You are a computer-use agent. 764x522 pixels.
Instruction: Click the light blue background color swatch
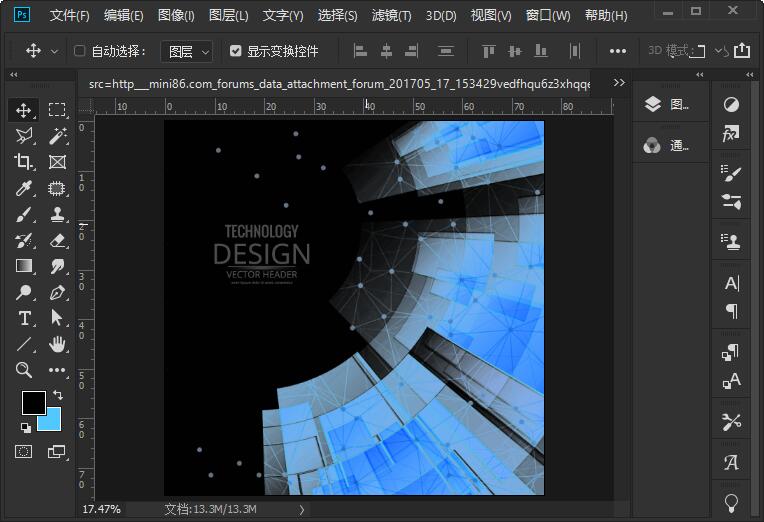(x=52, y=422)
